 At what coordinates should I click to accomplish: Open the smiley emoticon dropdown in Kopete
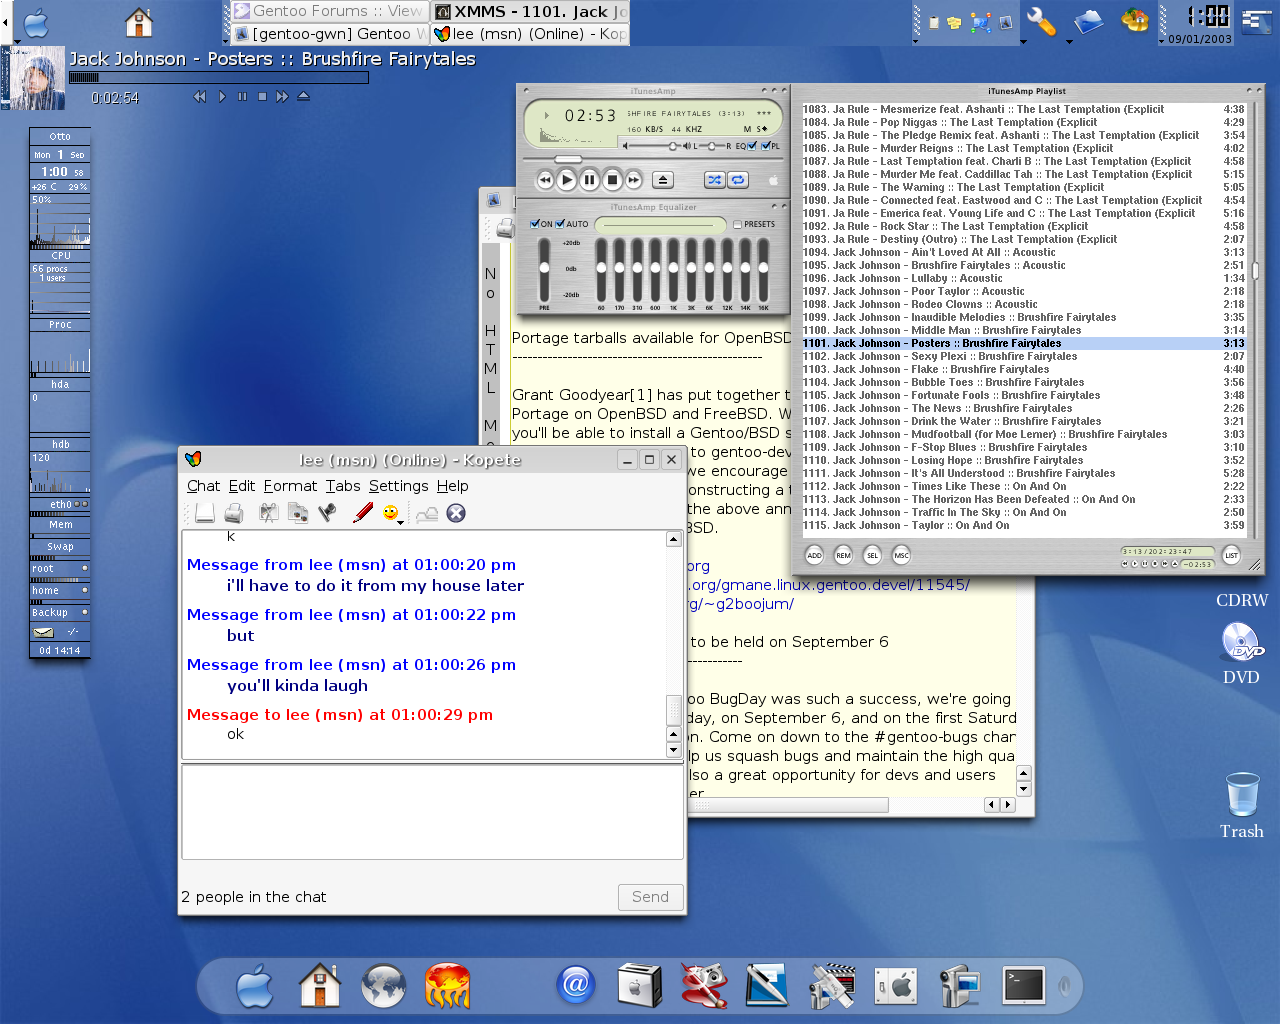393,514
